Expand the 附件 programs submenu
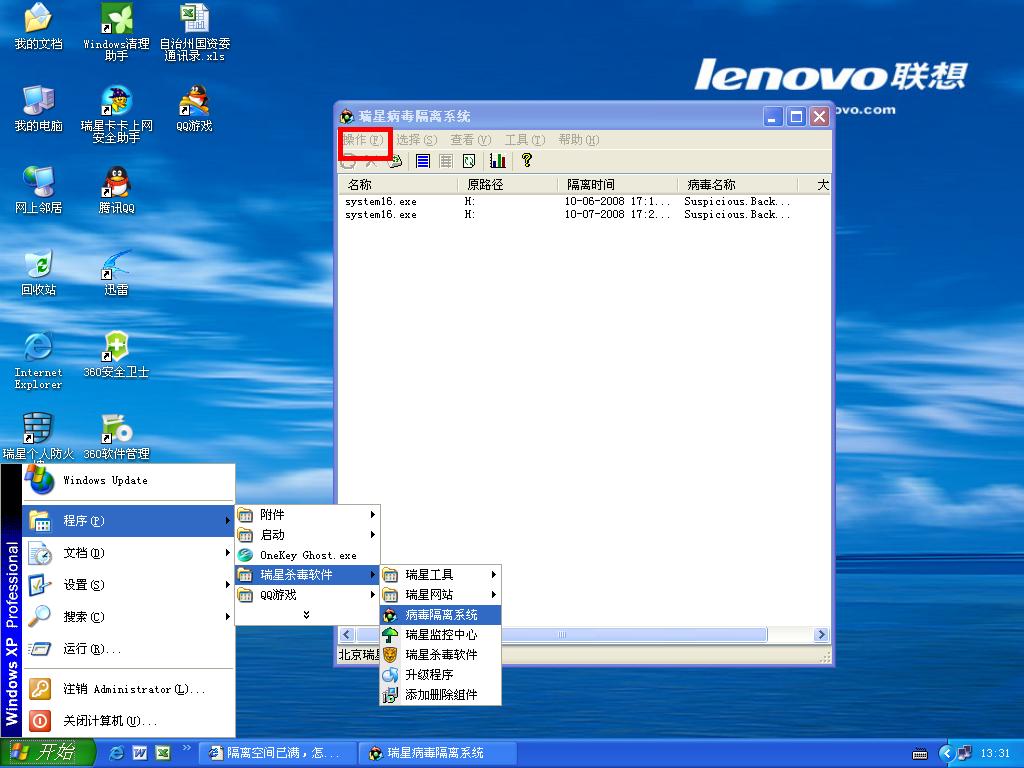The width and height of the screenshot is (1024, 768). 307,515
